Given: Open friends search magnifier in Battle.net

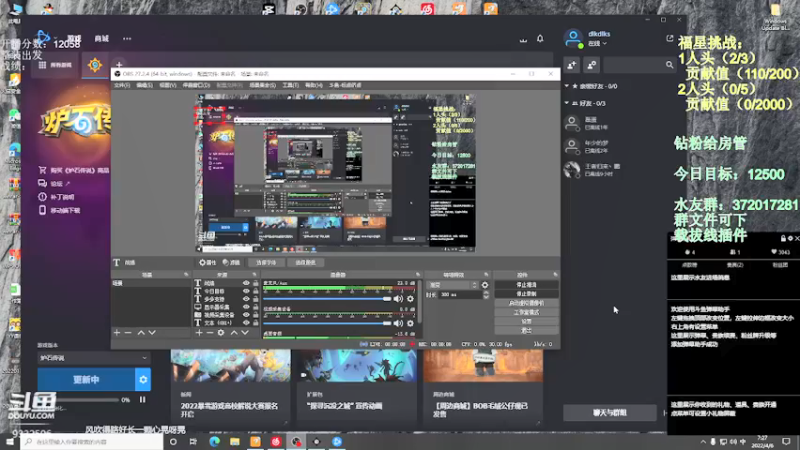Looking at the screenshot, I should [x=669, y=65].
